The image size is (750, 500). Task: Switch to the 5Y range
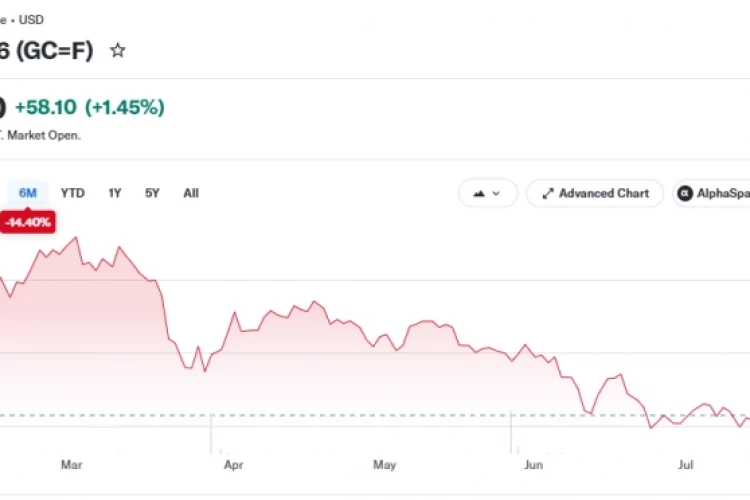(152, 193)
